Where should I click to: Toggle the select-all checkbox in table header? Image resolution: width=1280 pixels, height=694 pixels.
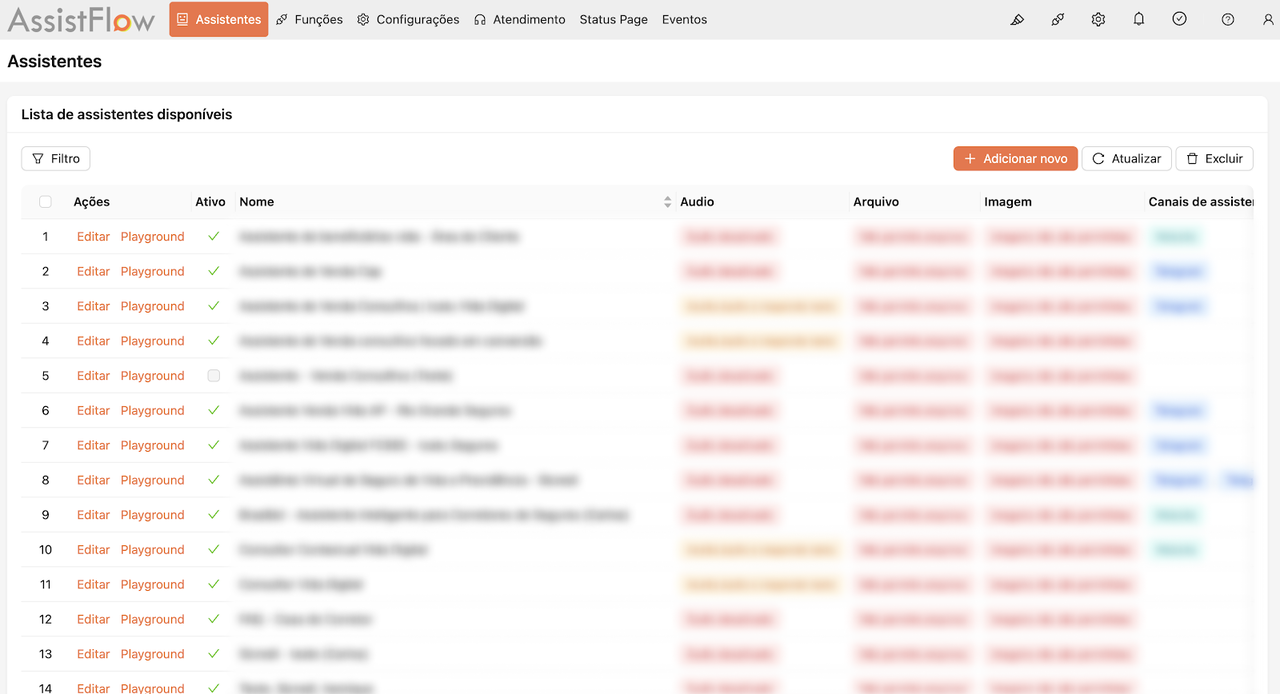click(x=45, y=202)
